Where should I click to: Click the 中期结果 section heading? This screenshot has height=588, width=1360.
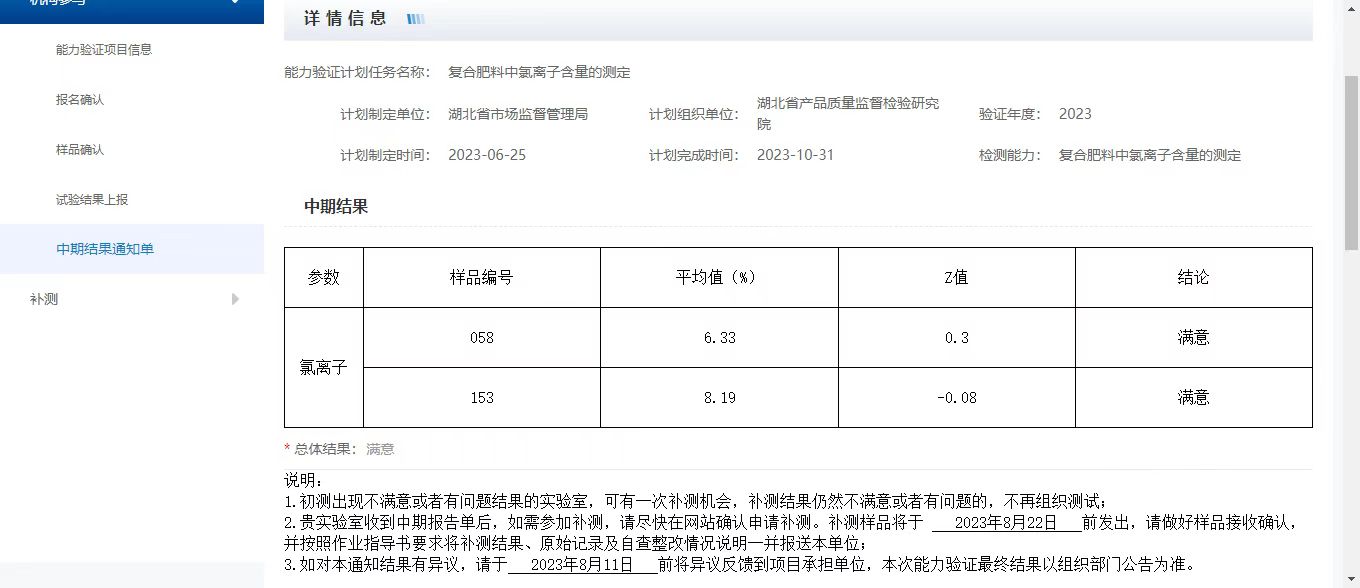point(336,207)
